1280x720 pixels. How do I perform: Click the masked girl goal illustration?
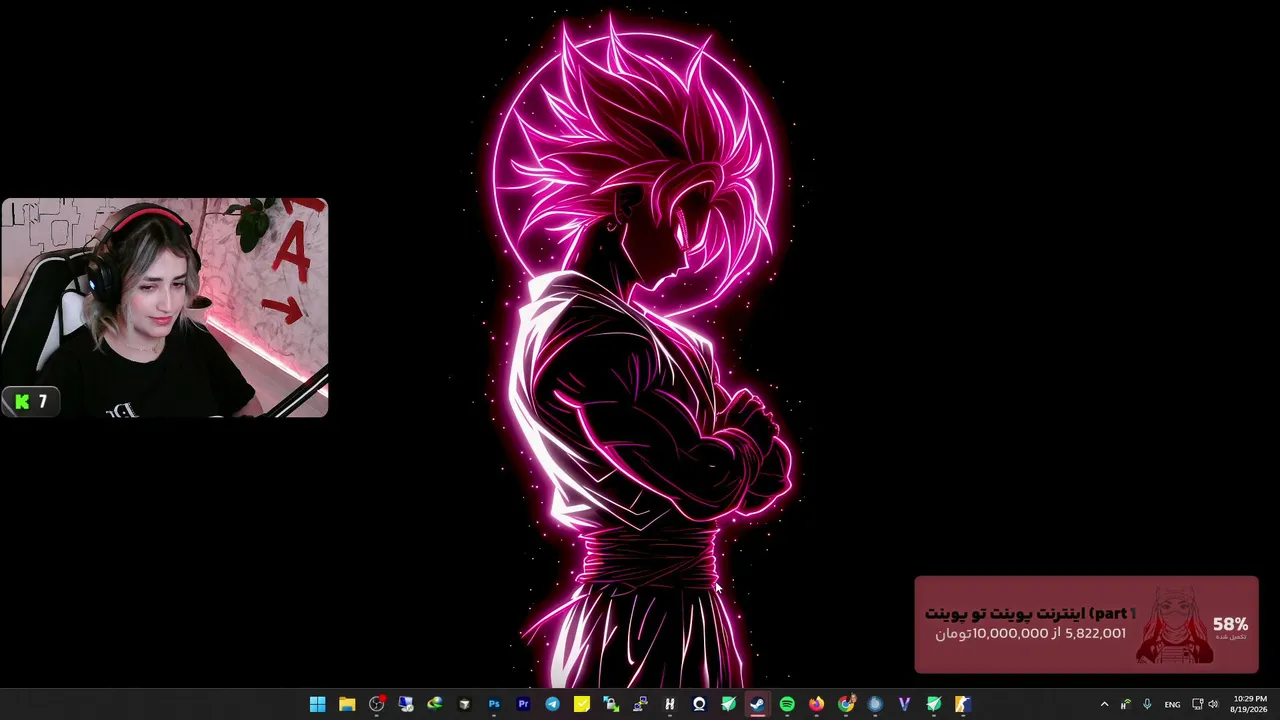[1174, 626]
